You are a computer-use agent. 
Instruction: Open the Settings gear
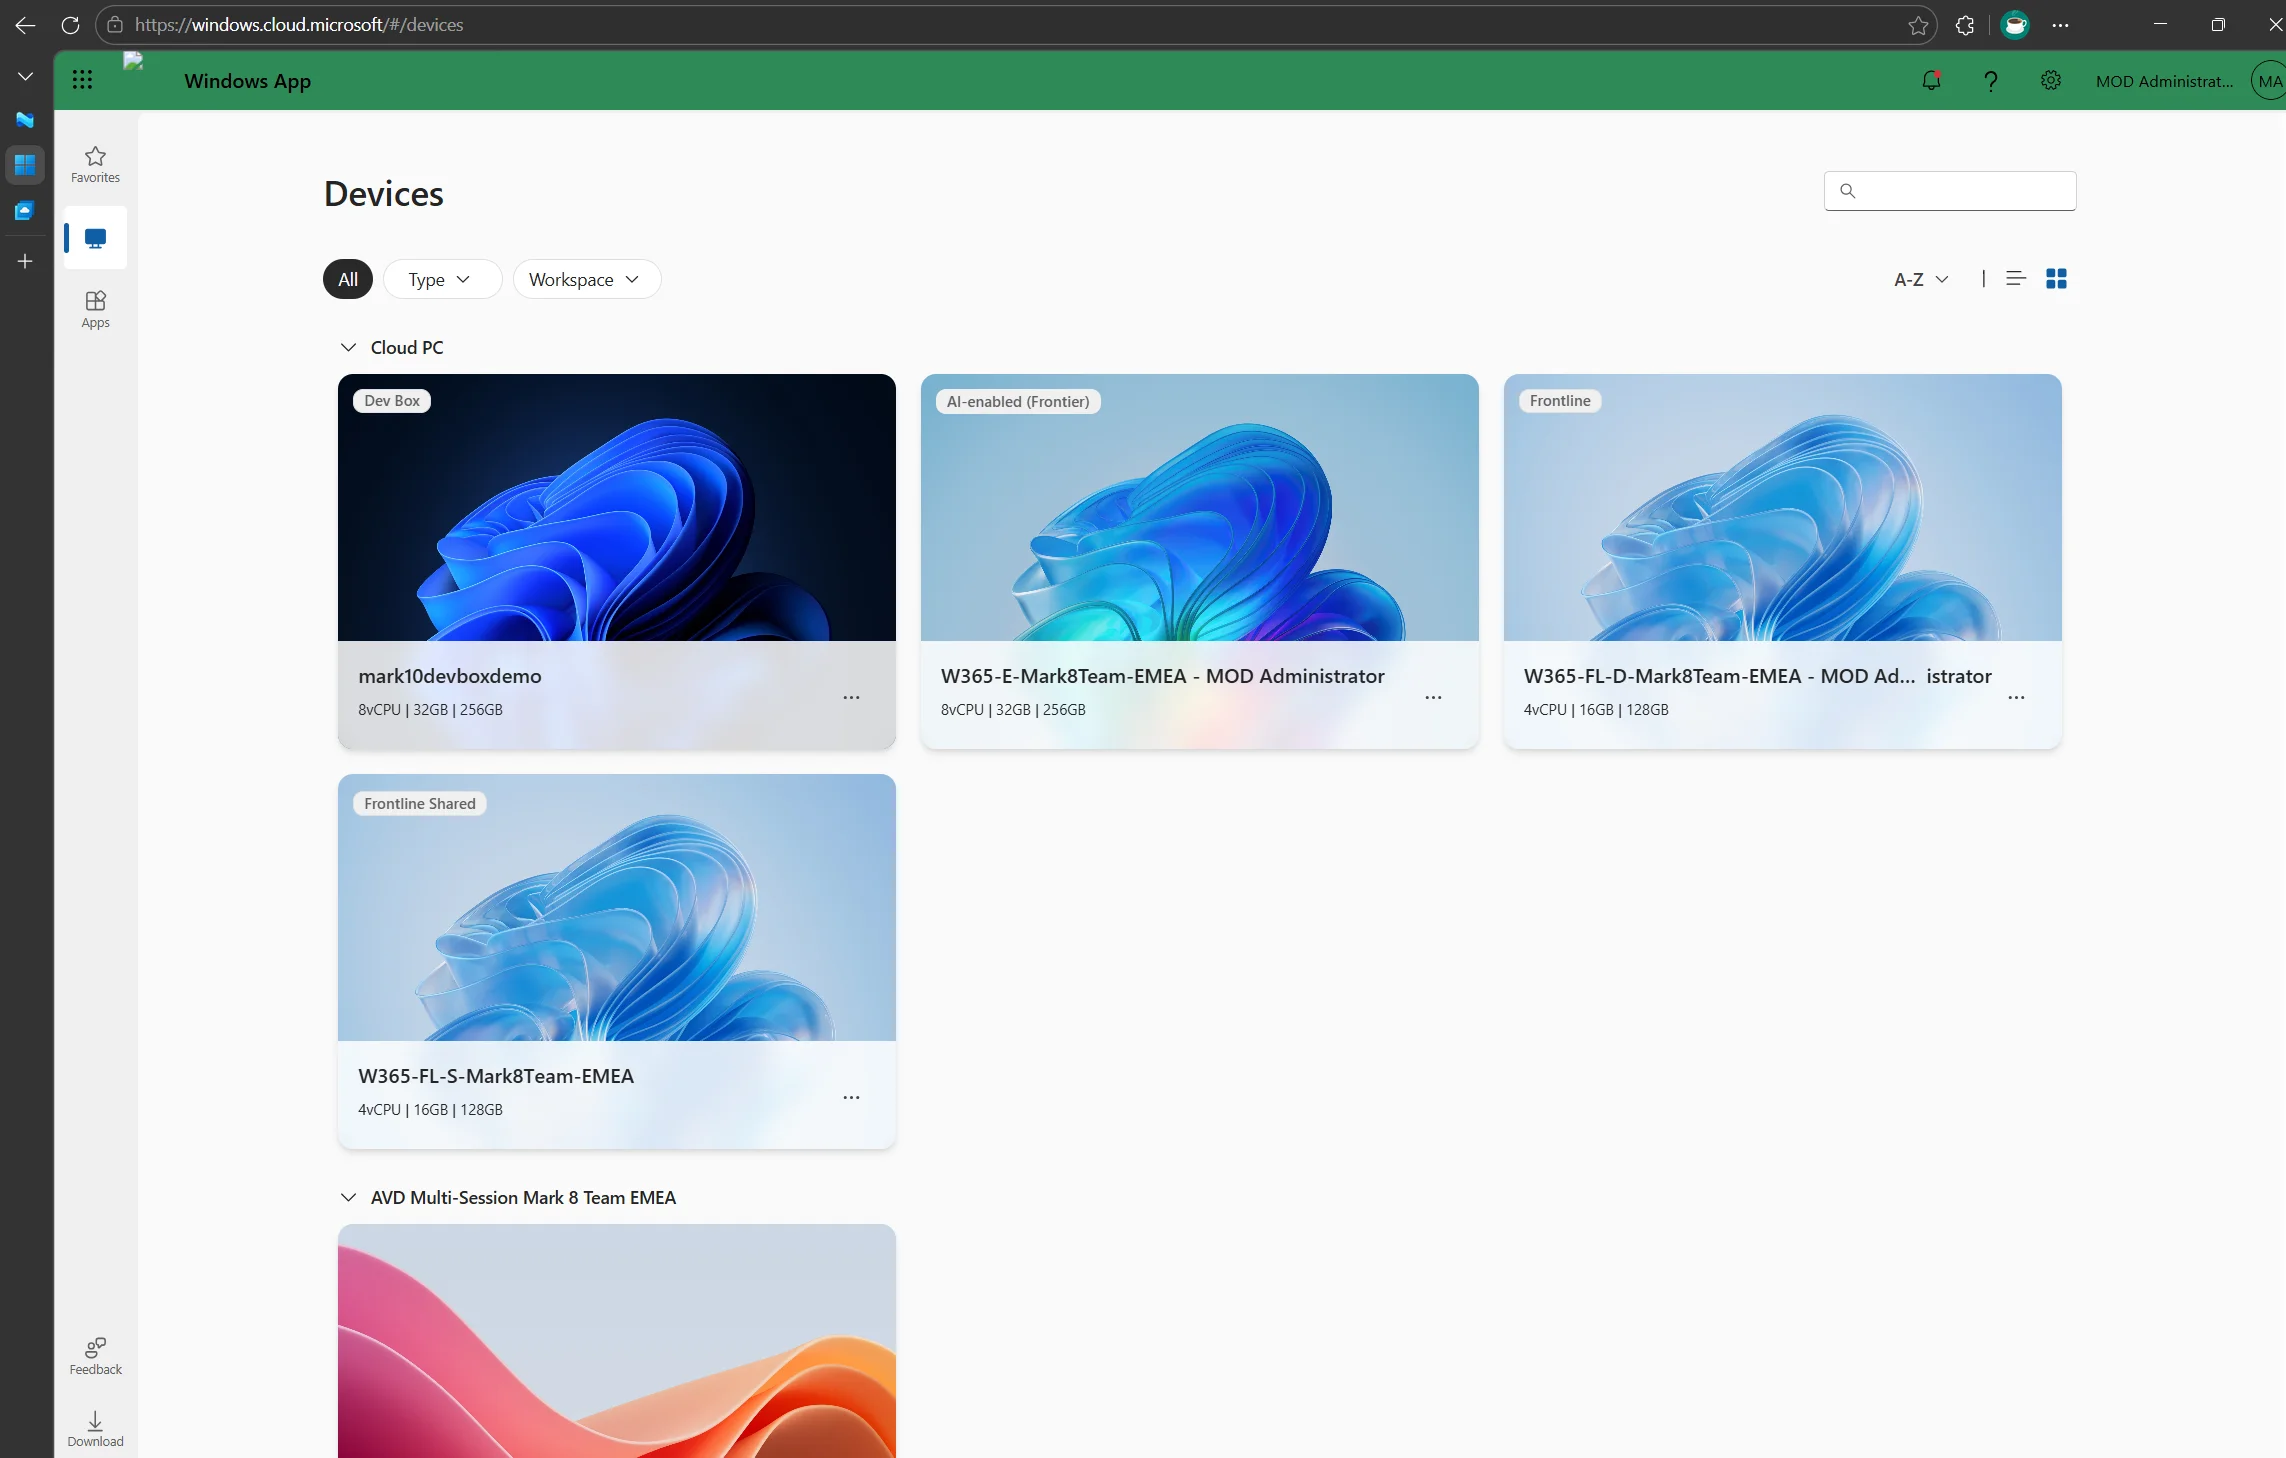2051,80
